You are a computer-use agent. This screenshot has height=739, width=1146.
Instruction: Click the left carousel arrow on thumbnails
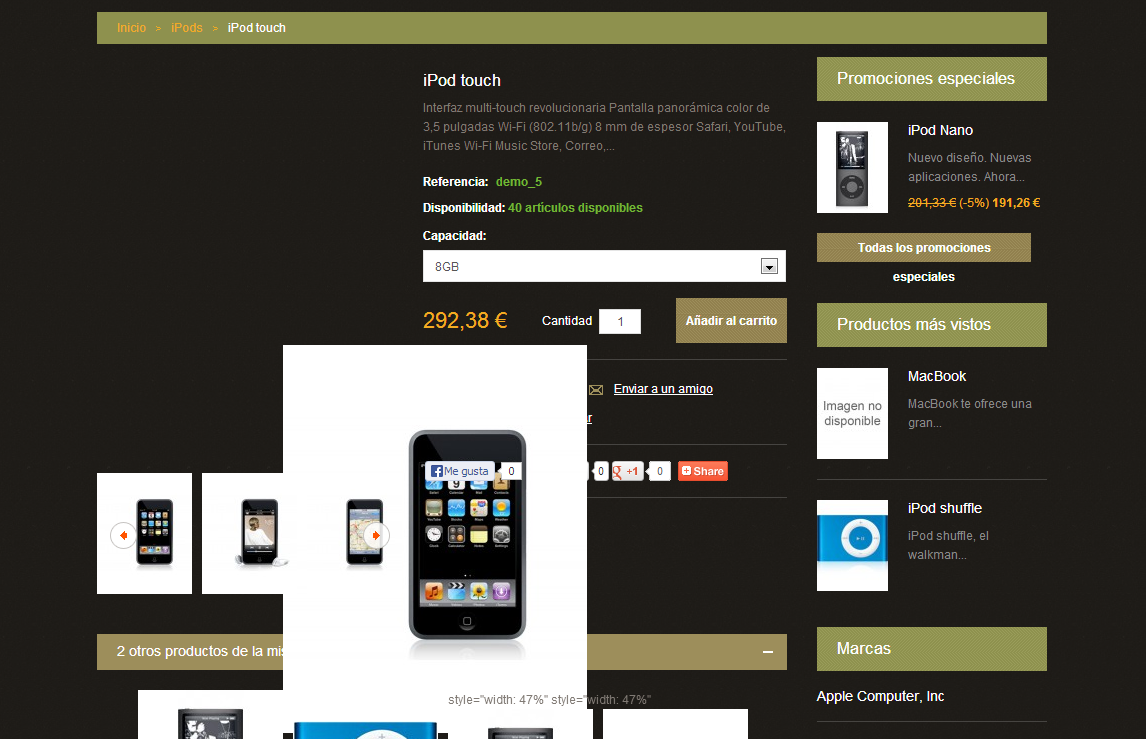pos(123,536)
